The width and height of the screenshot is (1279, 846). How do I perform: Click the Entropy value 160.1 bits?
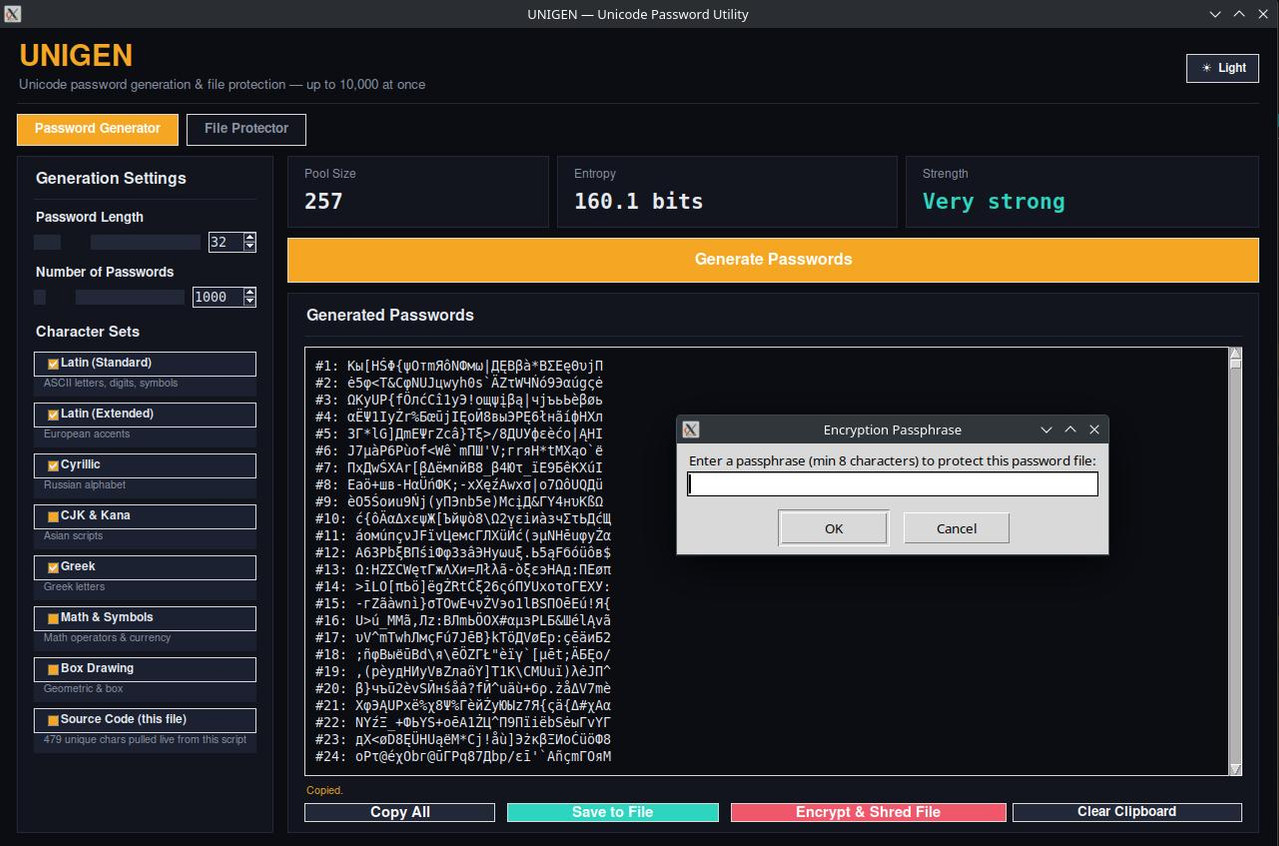click(x=638, y=201)
